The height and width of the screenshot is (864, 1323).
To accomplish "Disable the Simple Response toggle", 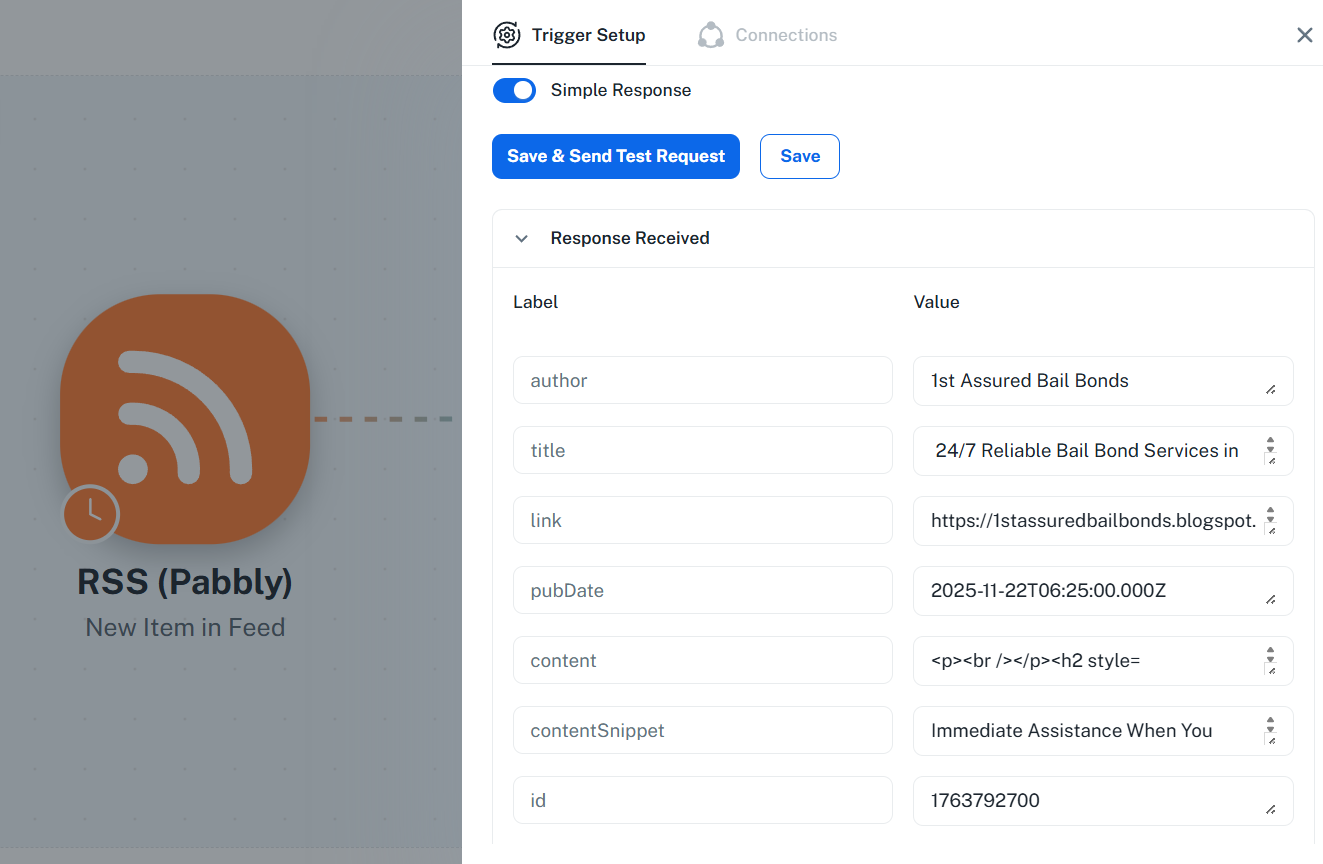I will [515, 90].
